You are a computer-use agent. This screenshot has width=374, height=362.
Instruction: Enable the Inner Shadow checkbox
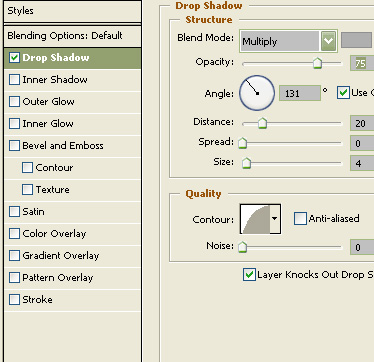pyautogui.click(x=14, y=80)
